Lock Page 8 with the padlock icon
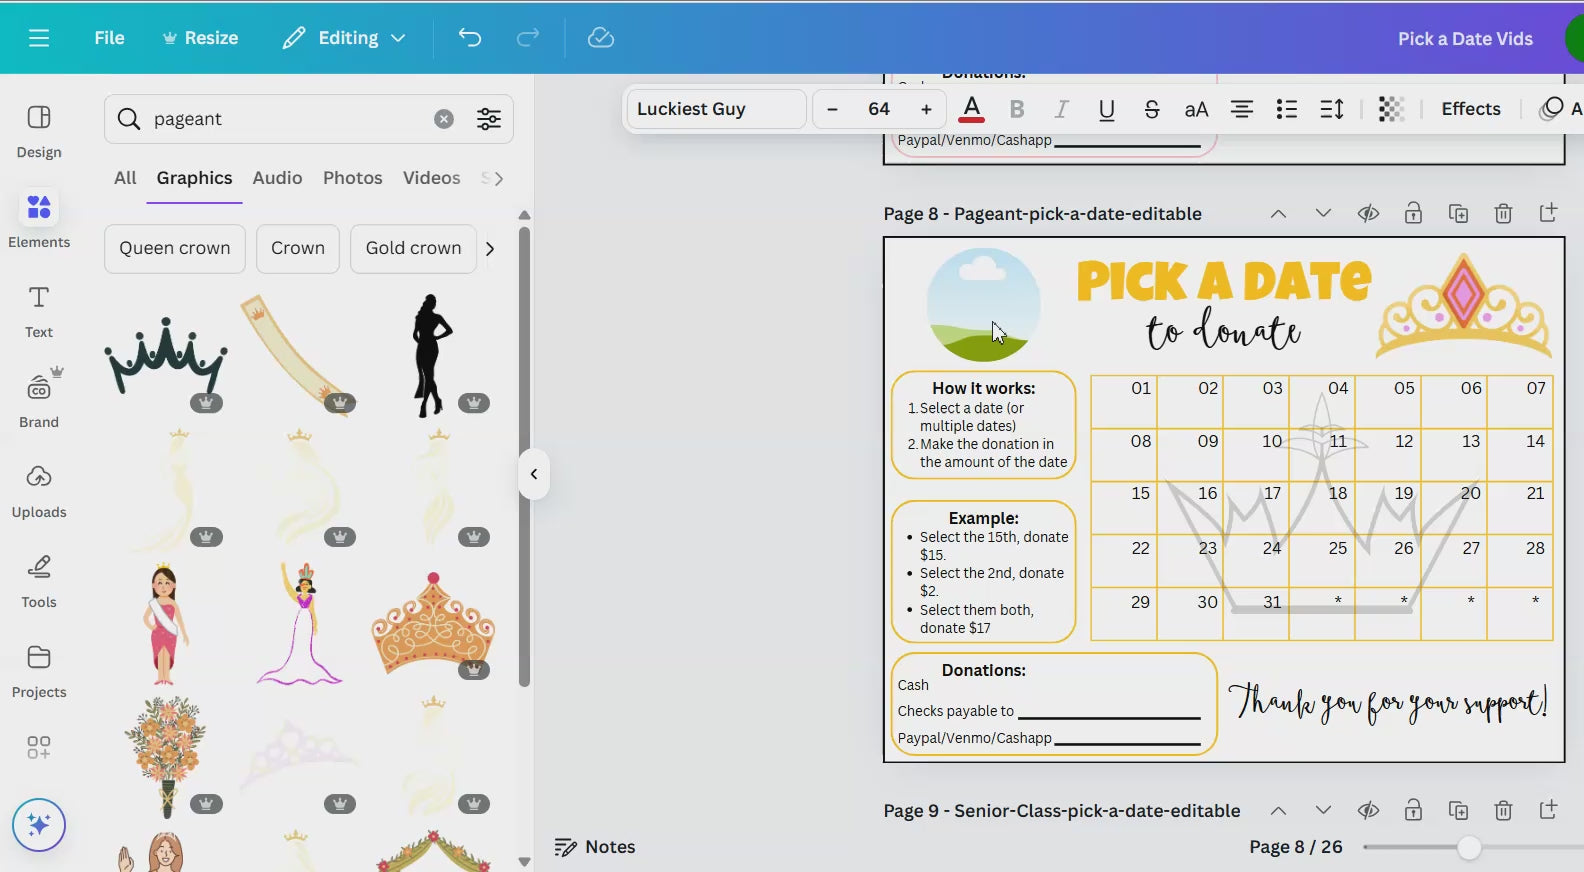Screen dimensions: 1584x872 pyautogui.click(x=1413, y=213)
